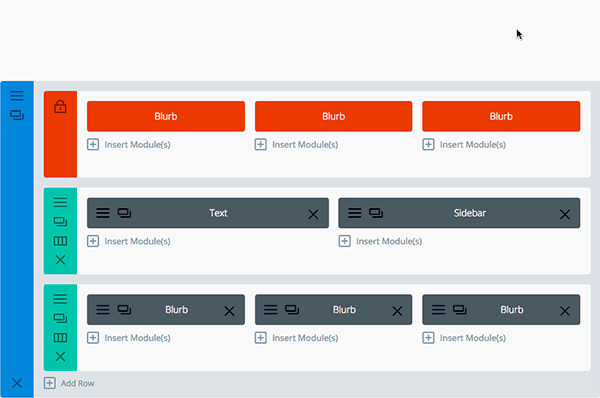600x398 pixels.
Task: Delete the Text/Sidebar row
Action: point(60,260)
